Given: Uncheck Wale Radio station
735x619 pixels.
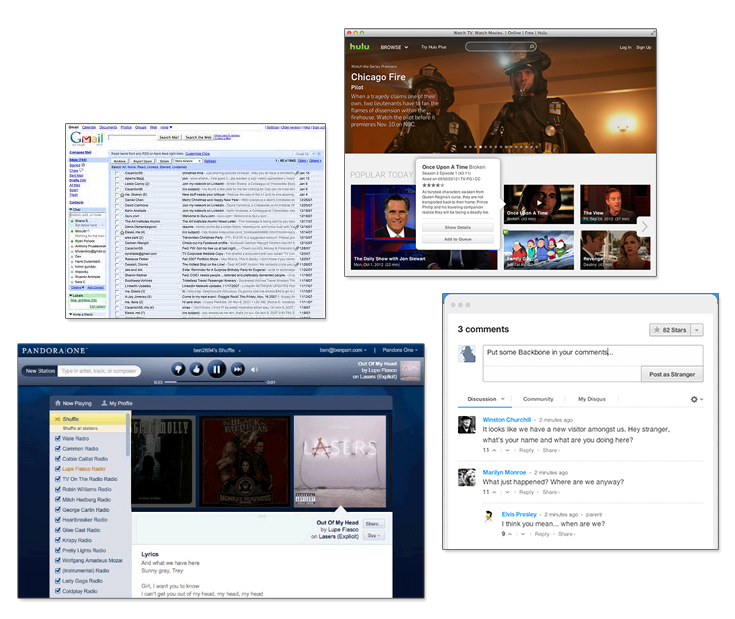Looking at the screenshot, I should pyautogui.click(x=58, y=439).
